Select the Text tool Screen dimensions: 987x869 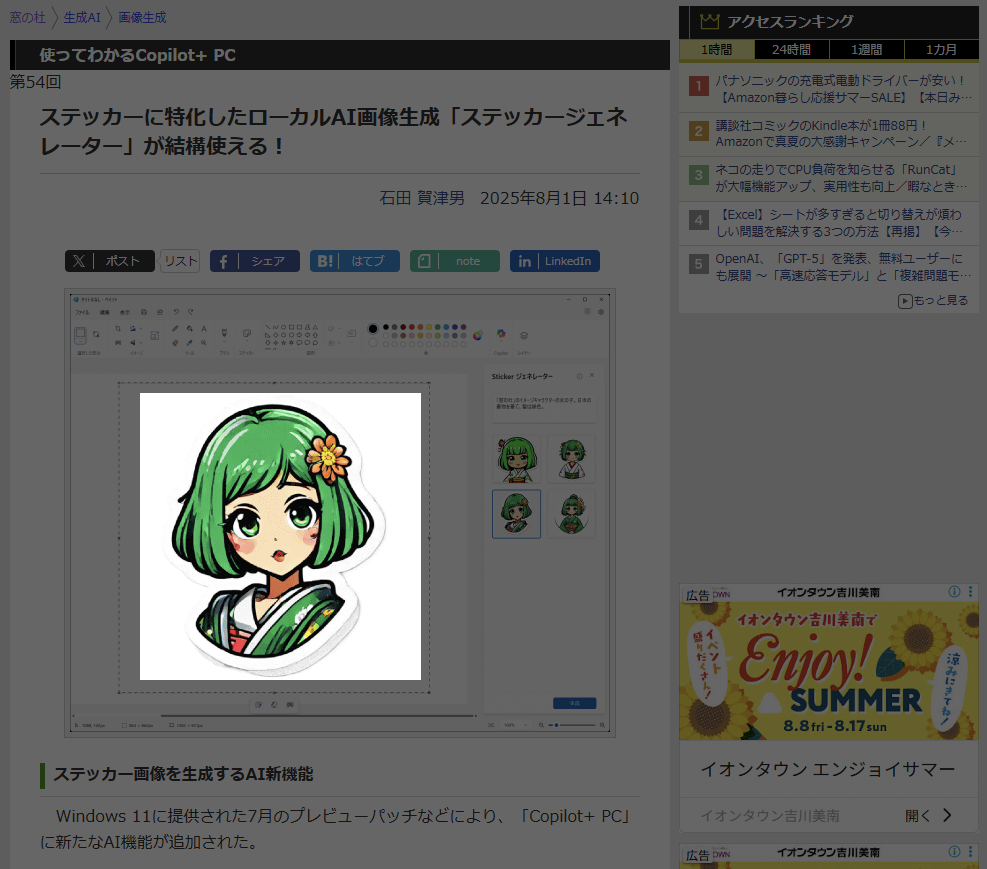point(204,328)
